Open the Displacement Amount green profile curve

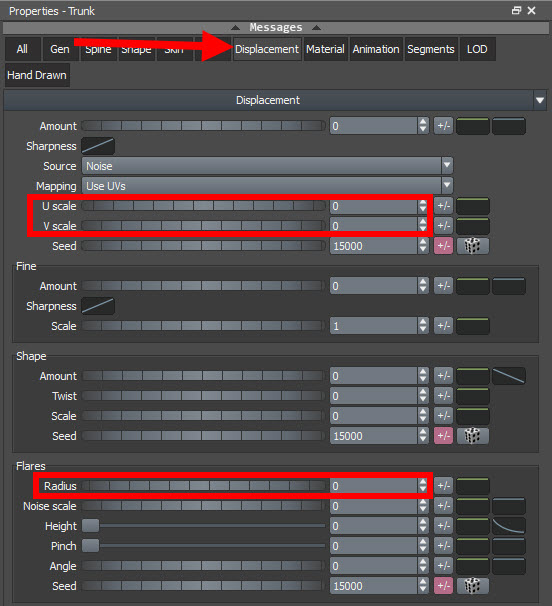tap(472, 126)
